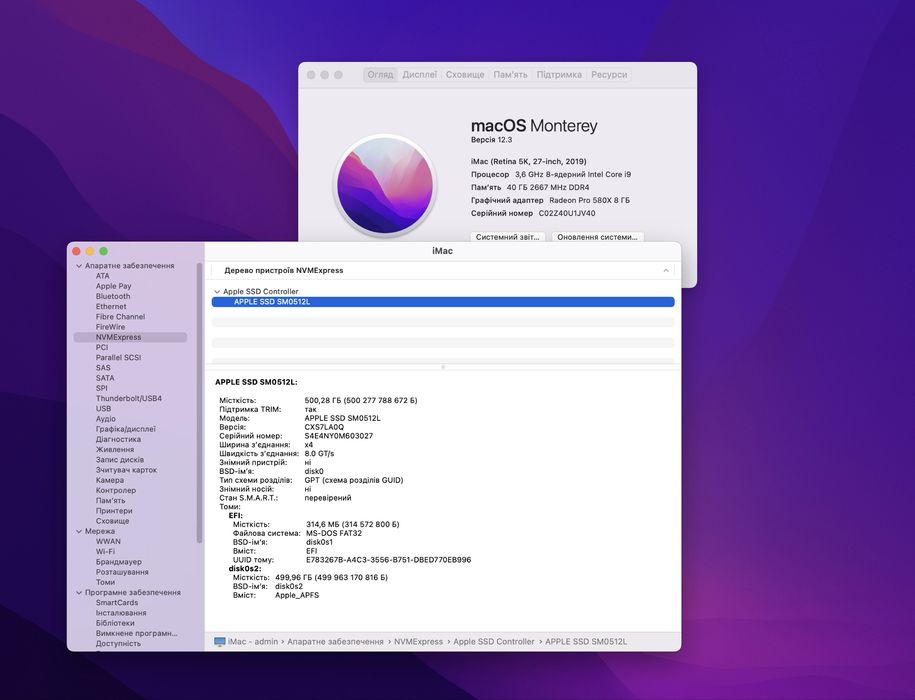
Task: Click the UUID value E783267B-A4C3-3556-B751-DBED770EB996
Action: 388,559
